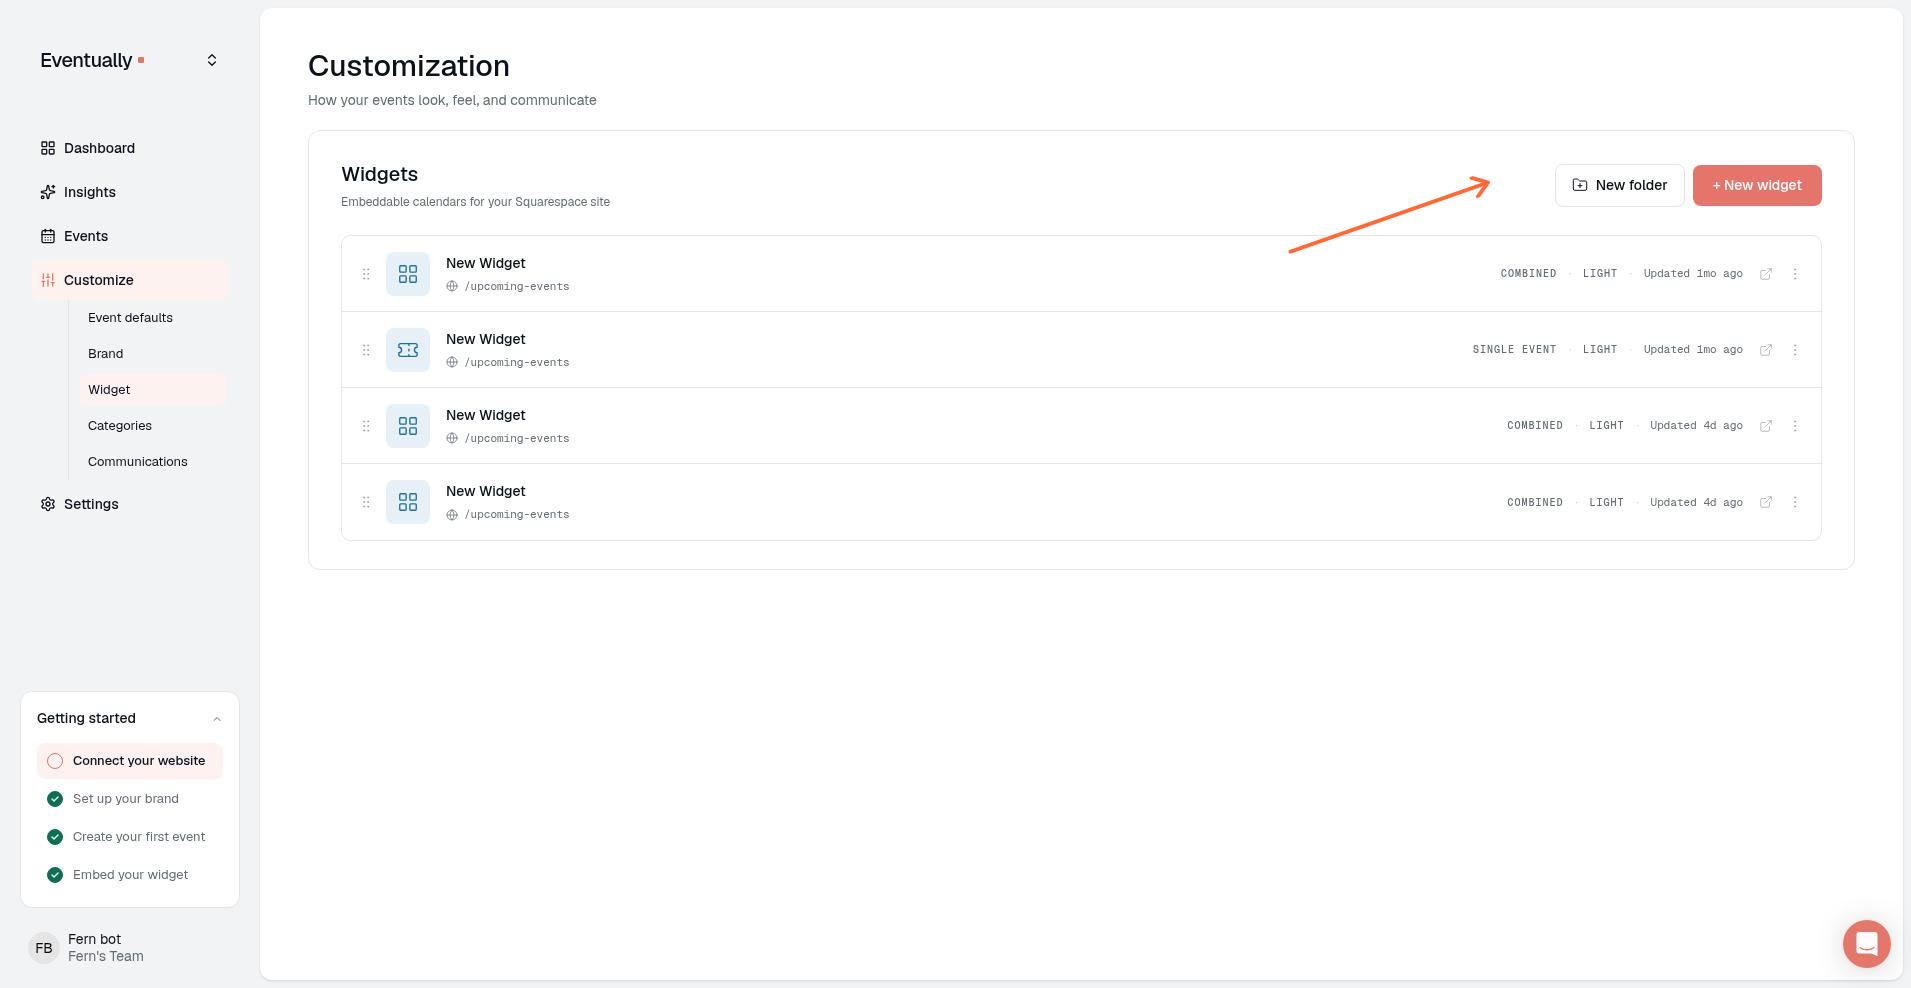Click the Updated 1mo ago text in Single Event row

(1693, 350)
